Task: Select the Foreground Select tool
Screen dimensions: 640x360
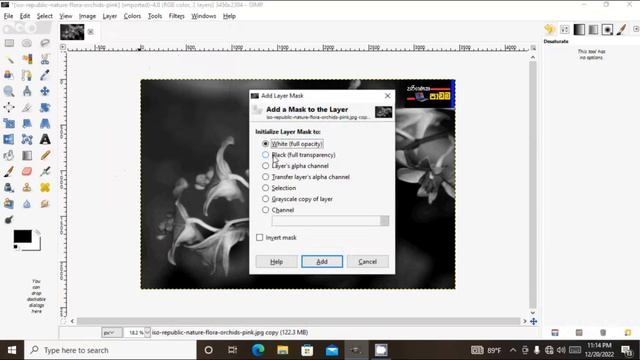Action: click(9, 75)
